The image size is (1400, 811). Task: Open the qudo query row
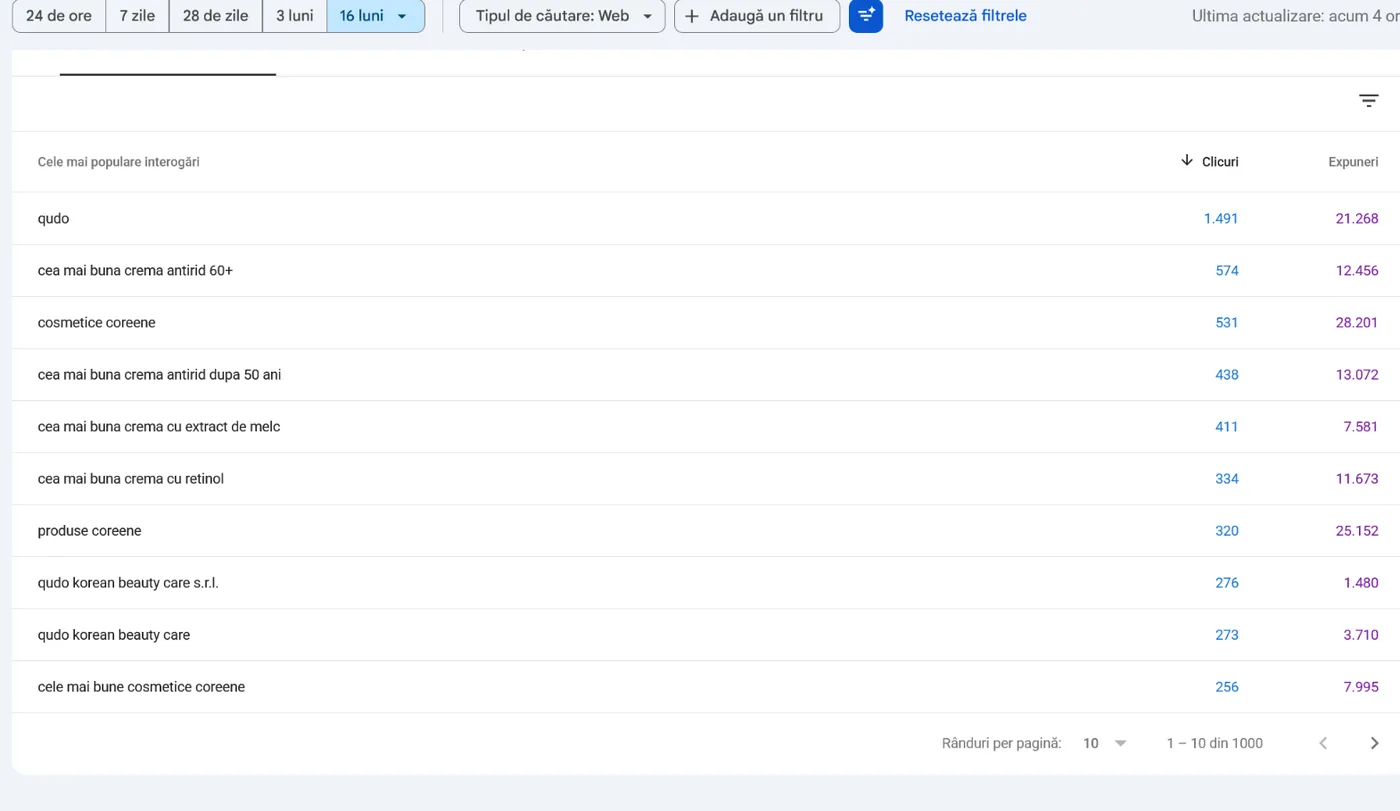pyautogui.click(x=706, y=218)
